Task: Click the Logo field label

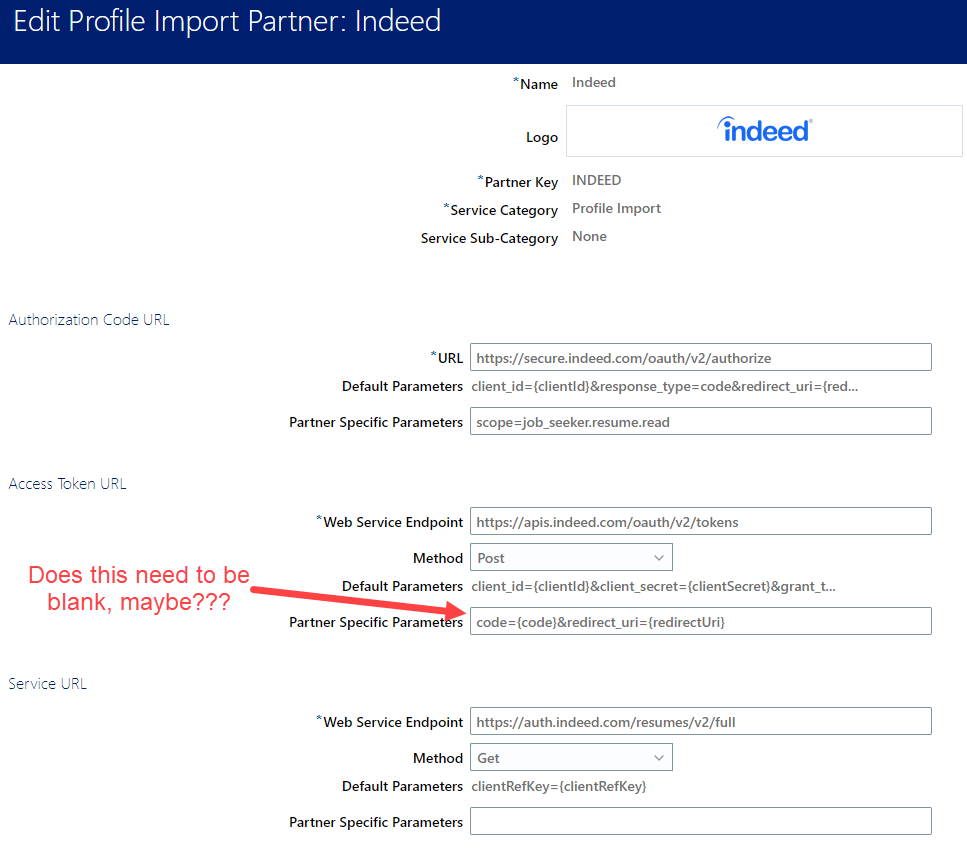Action: [541, 137]
